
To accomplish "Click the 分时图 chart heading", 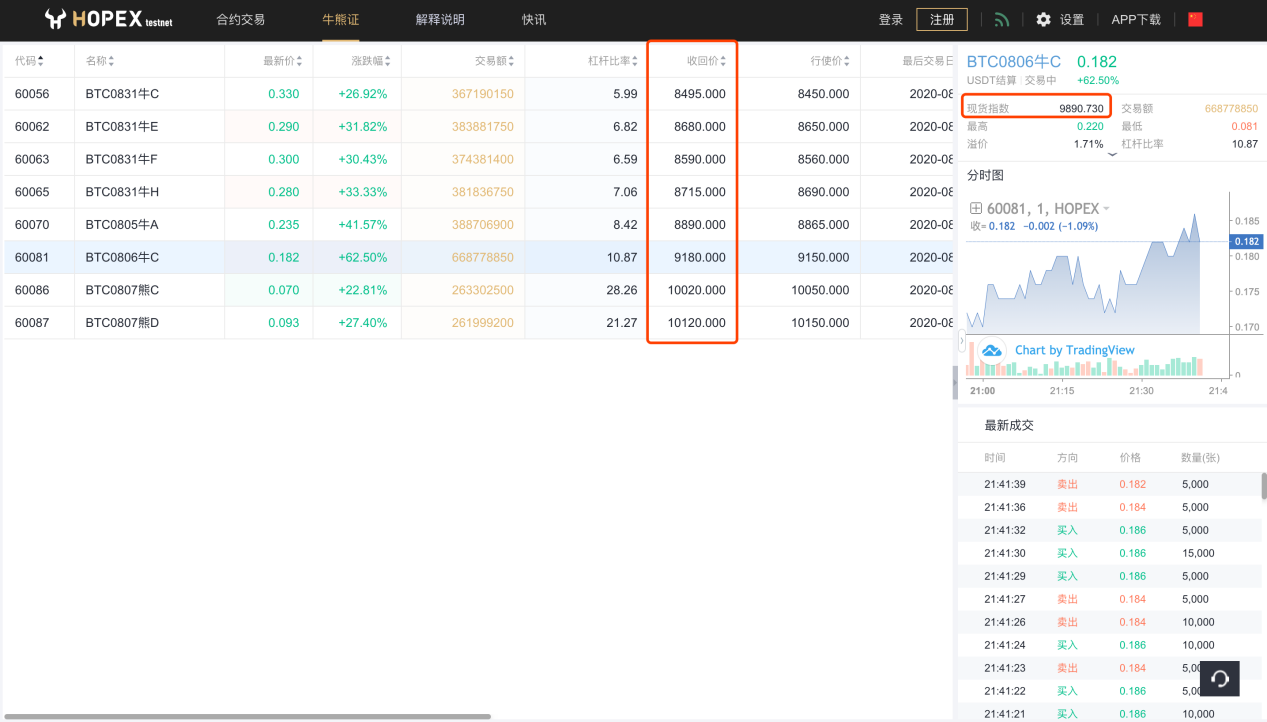I will (985, 175).
